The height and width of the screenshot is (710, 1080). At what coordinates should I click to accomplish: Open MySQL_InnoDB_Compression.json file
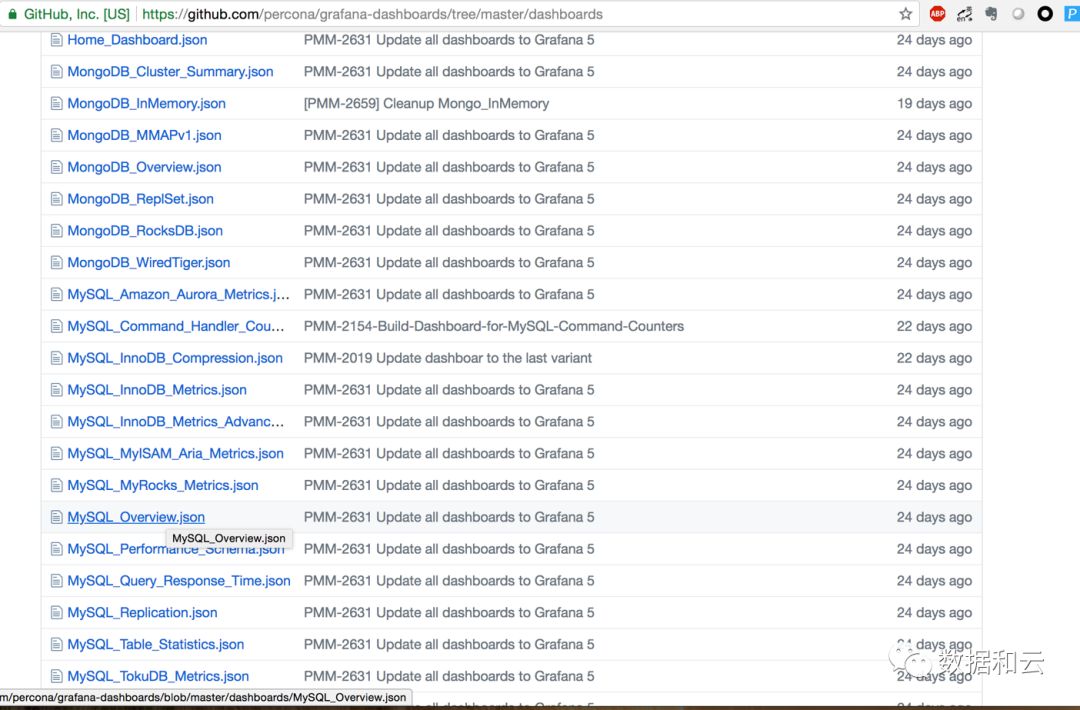(175, 358)
